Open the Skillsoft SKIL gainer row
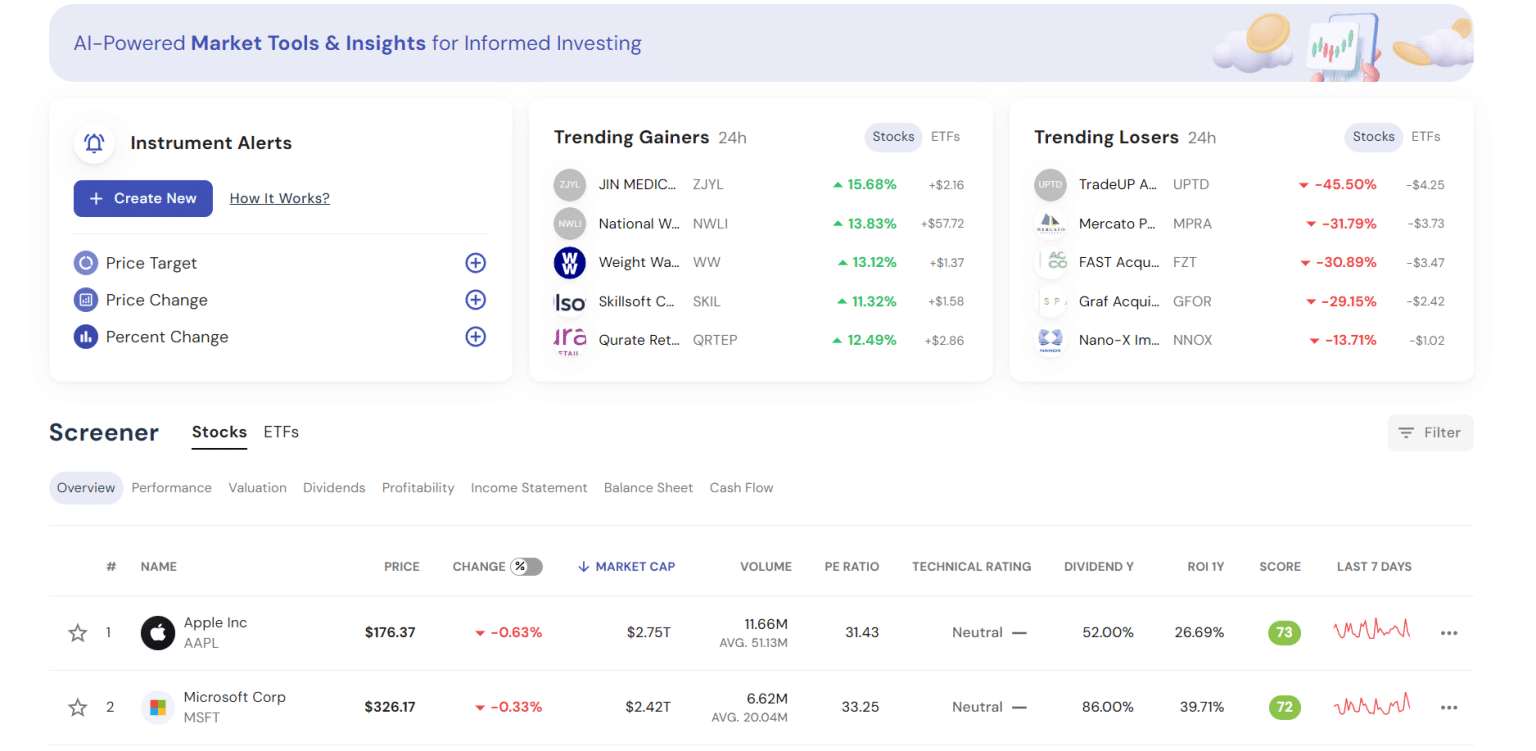Viewport: 1536px width, 751px height. (x=759, y=302)
